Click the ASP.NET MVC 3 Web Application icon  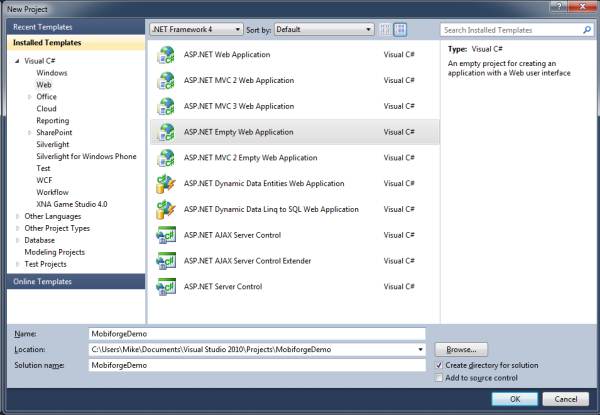[165, 106]
